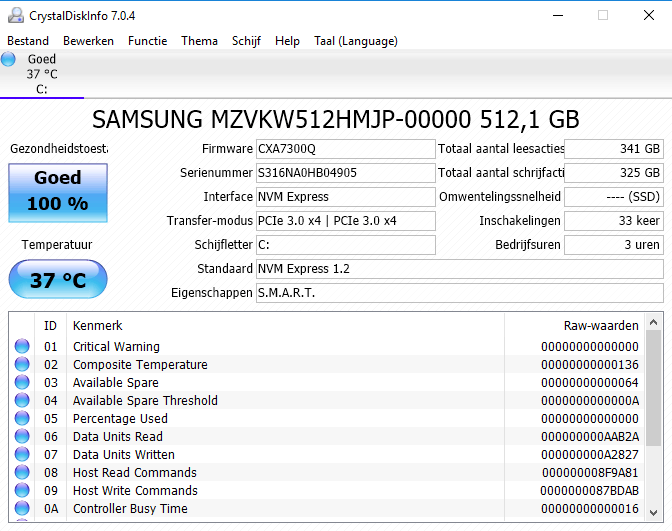Click status orb of Available Spare Threshold row

pos(22,400)
